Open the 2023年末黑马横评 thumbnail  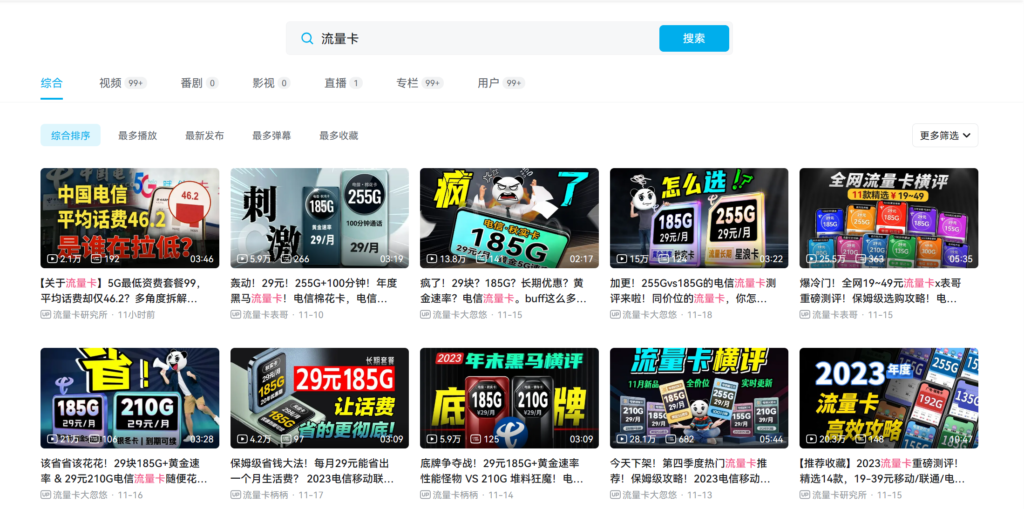pyautogui.click(x=509, y=398)
